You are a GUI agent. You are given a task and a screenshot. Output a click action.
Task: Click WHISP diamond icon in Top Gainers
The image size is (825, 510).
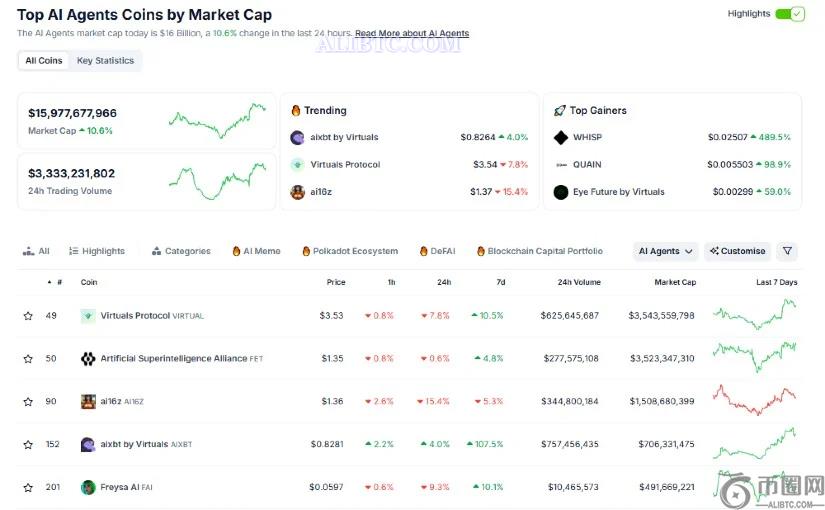tap(561, 137)
